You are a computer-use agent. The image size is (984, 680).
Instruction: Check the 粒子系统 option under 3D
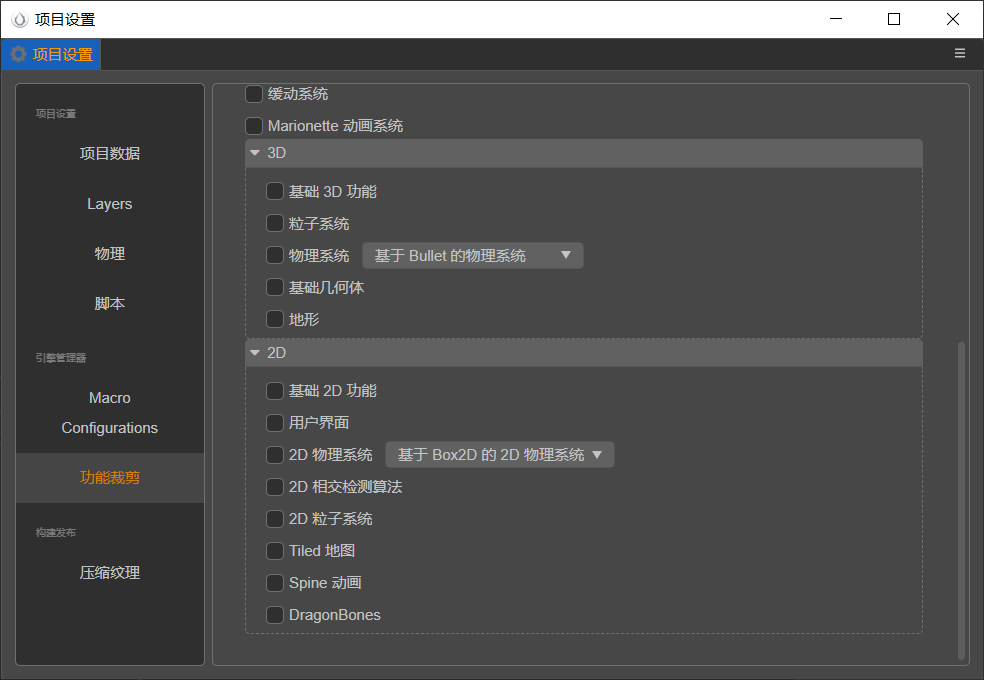tap(275, 223)
